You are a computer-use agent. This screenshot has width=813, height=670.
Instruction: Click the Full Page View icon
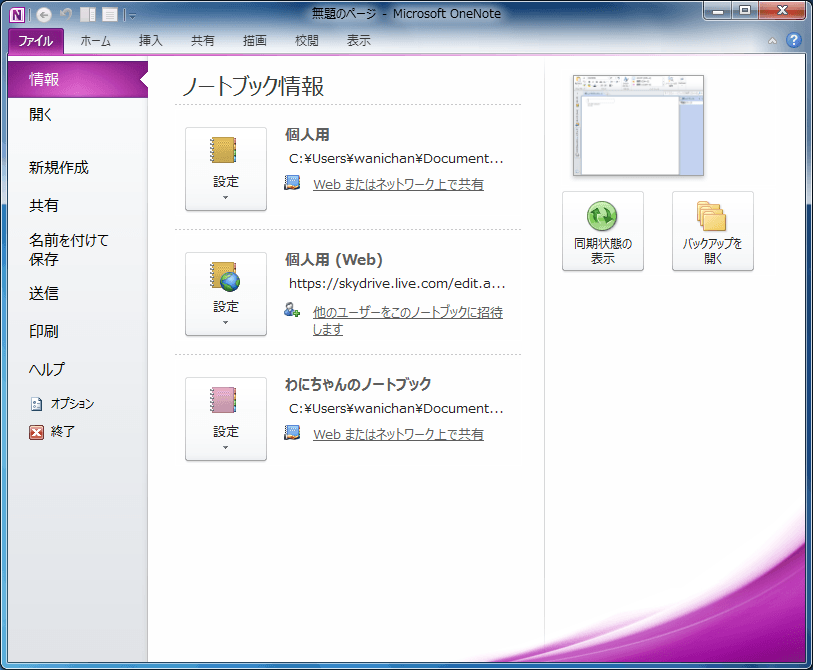[109, 15]
